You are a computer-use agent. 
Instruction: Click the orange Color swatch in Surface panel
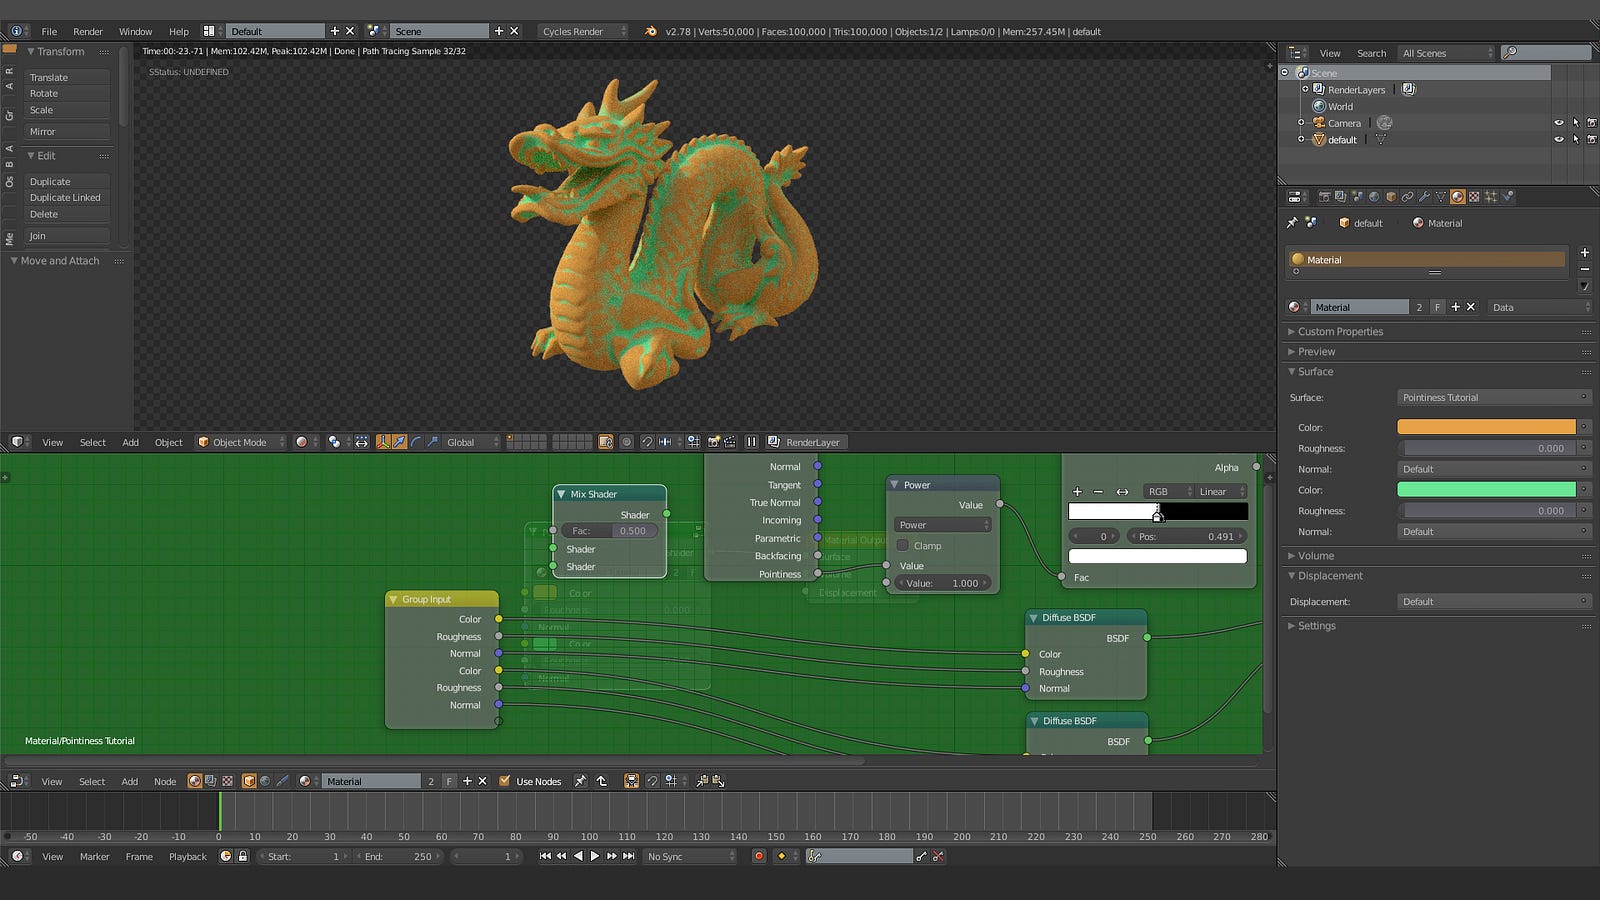point(1486,427)
